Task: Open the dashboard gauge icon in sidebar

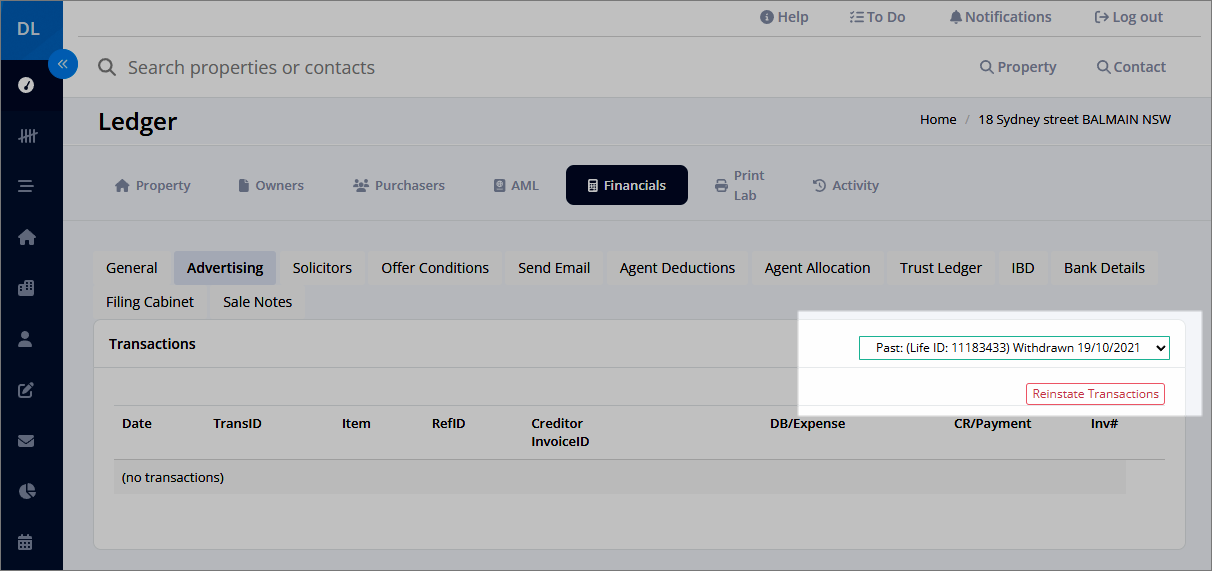Action: click(x=27, y=85)
